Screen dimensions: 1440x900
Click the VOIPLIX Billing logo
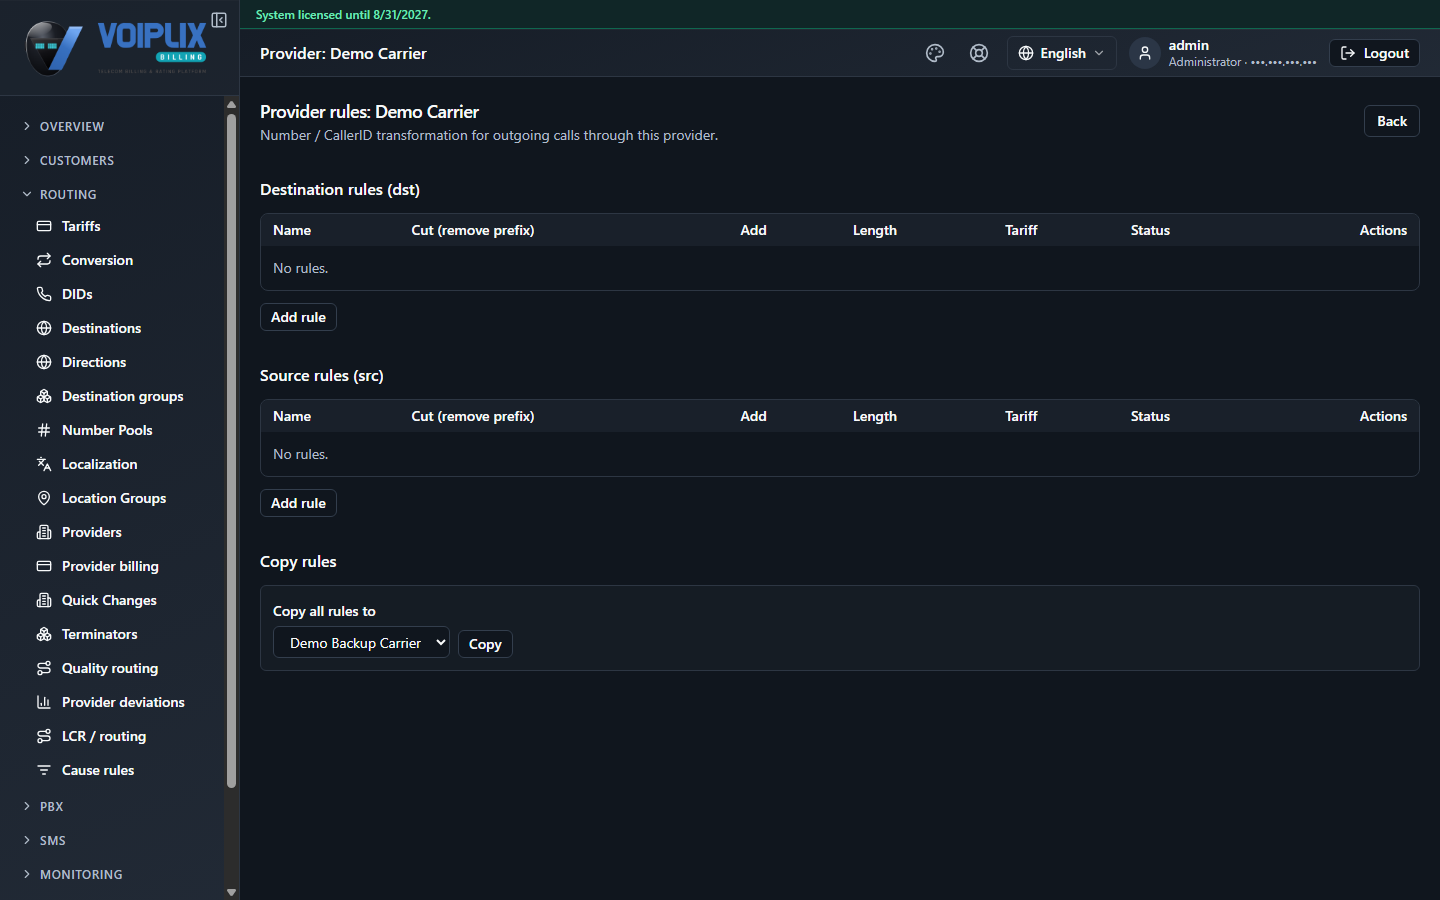point(116,47)
